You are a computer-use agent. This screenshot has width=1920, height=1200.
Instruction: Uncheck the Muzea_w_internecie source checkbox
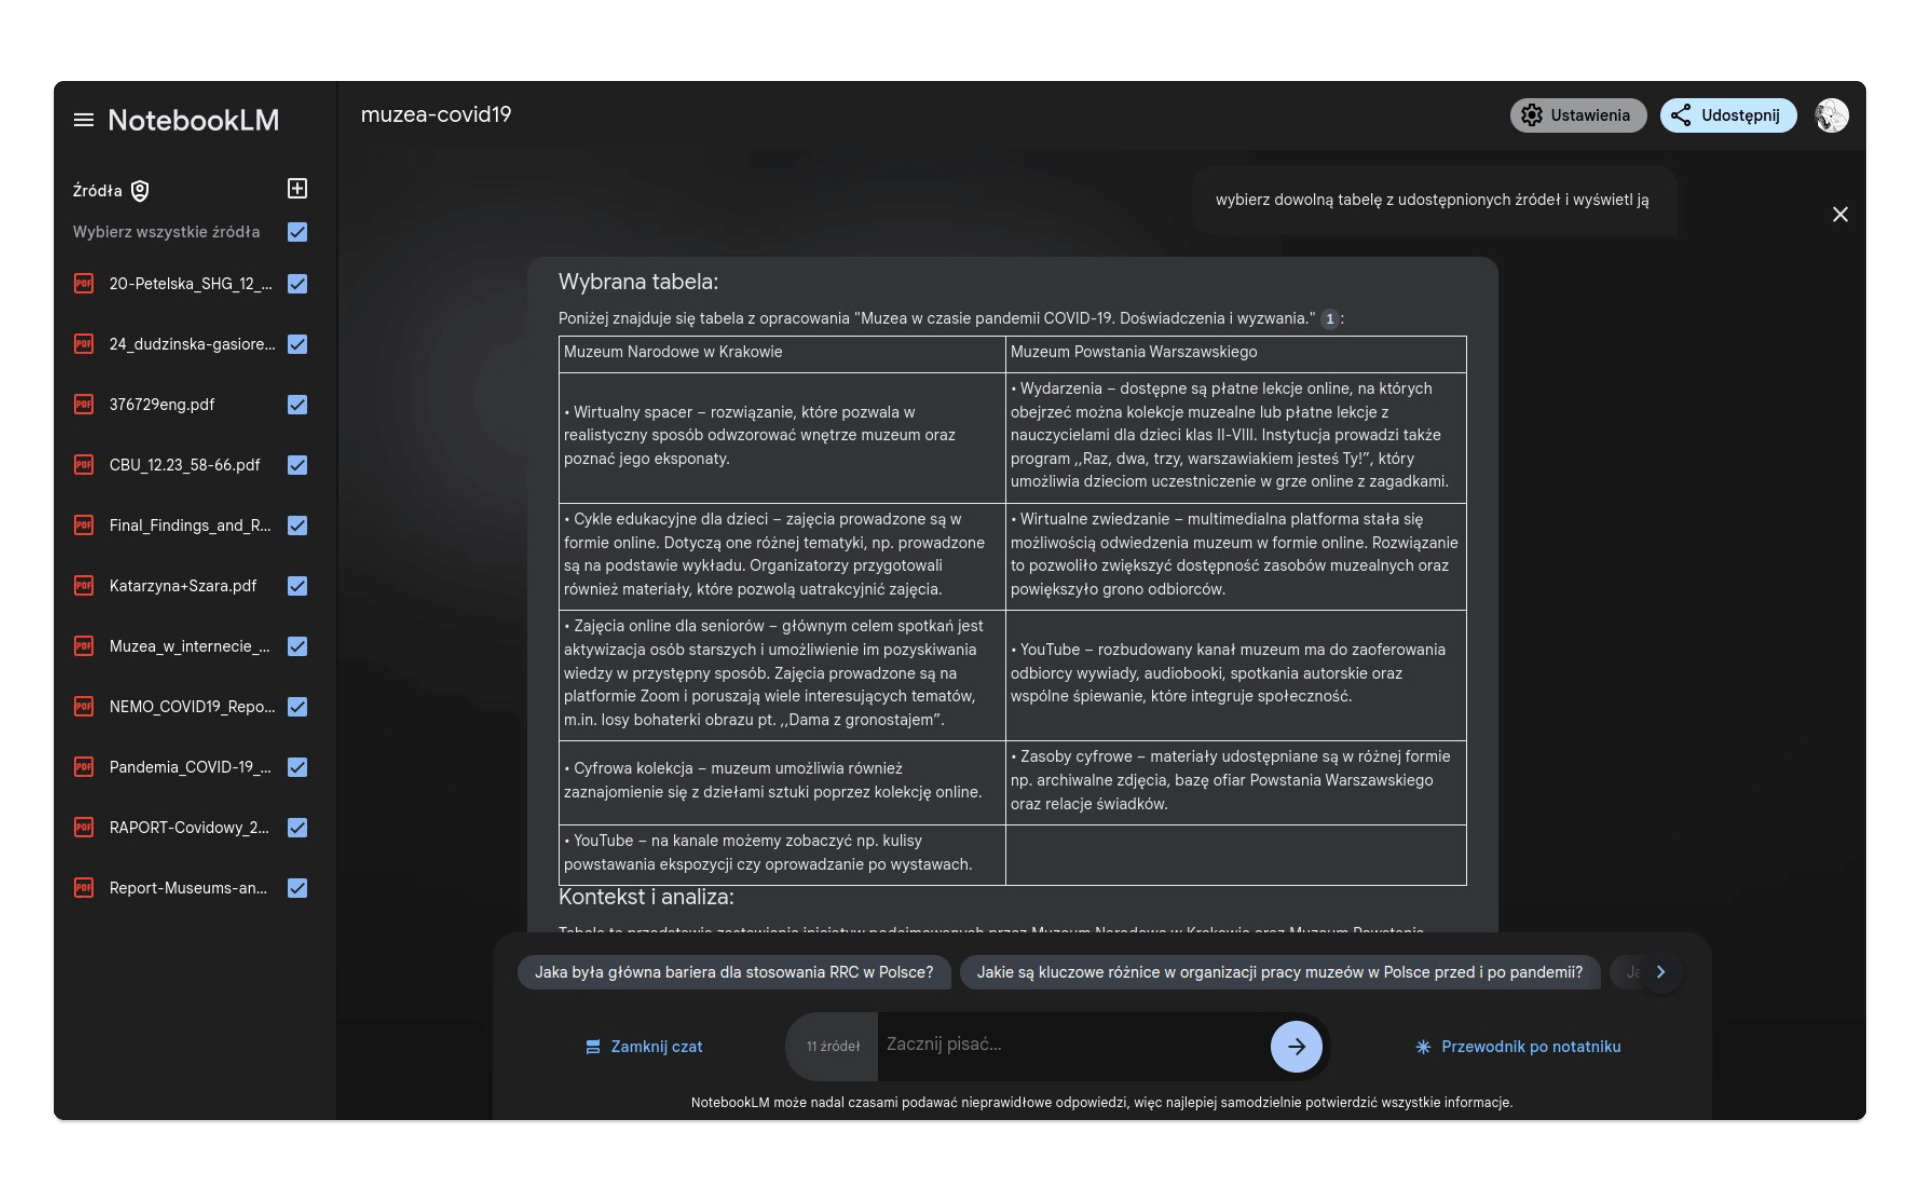click(297, 646)
